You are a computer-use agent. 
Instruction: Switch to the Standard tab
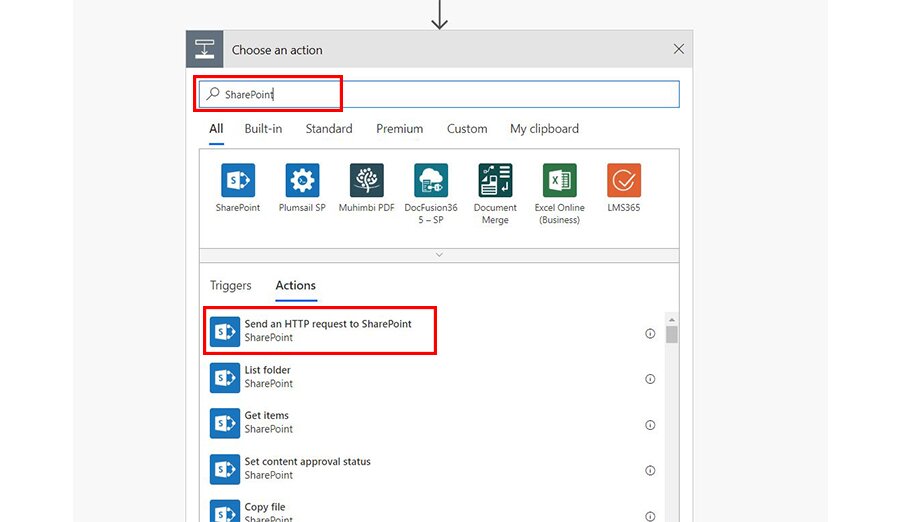pyautogui.click(x=329, y=129)
